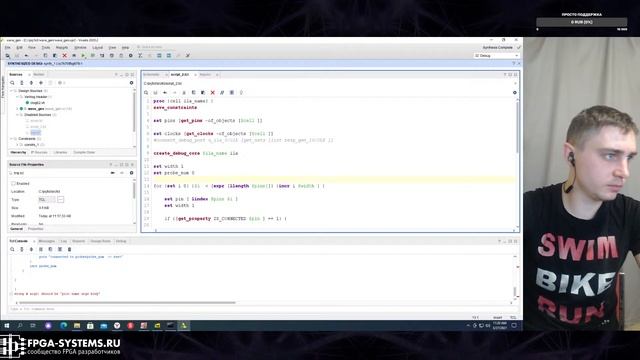
Task: Expand the constrs_1 node
Action: click(17, 145)
